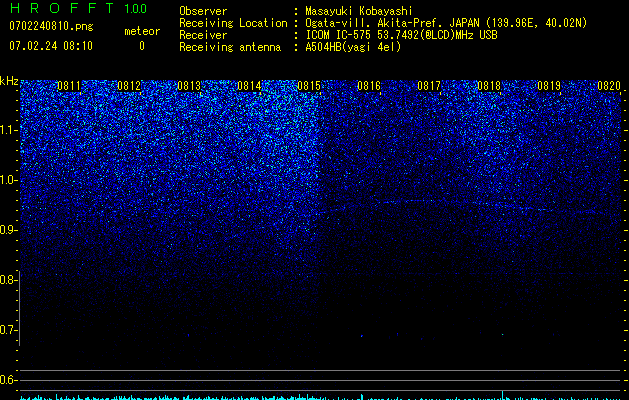Click the 0816 time marker
Viewport: 629px width, 400px height.
(x=369, y=86)
